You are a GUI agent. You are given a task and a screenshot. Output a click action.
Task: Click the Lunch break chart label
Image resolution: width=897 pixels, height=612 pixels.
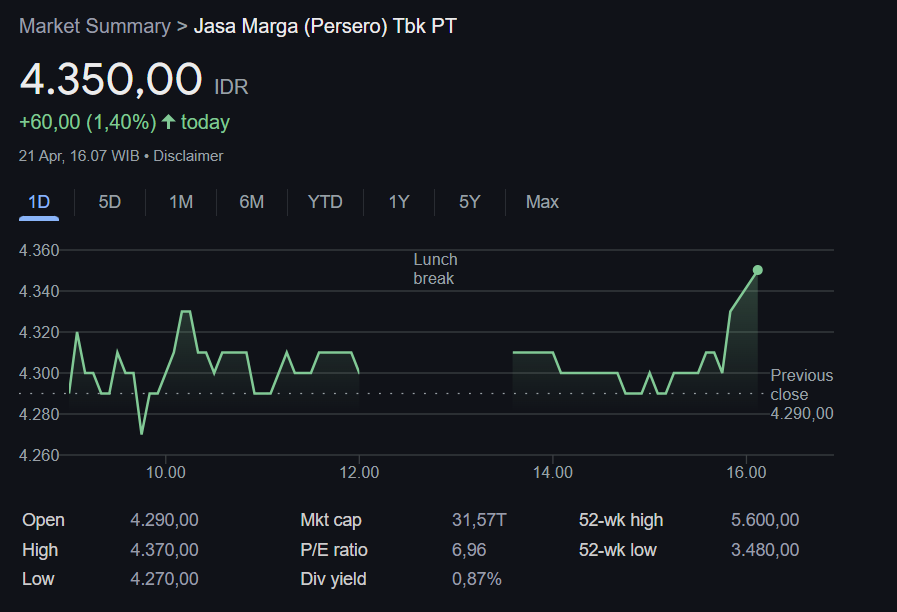click(435, 269)
